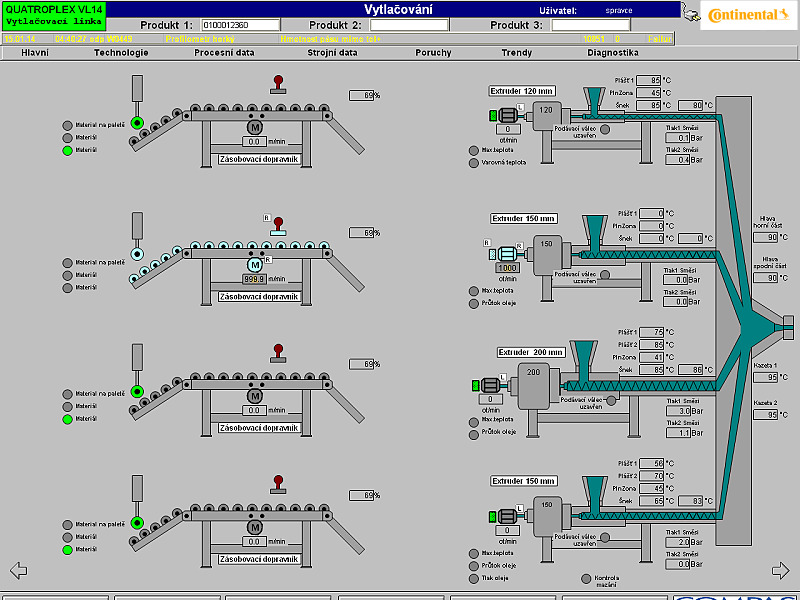This screenshot has height=600, width=800.
Task: Click the 0.1 Bar Tlak1 Směsi value
Action: point(677,138)
